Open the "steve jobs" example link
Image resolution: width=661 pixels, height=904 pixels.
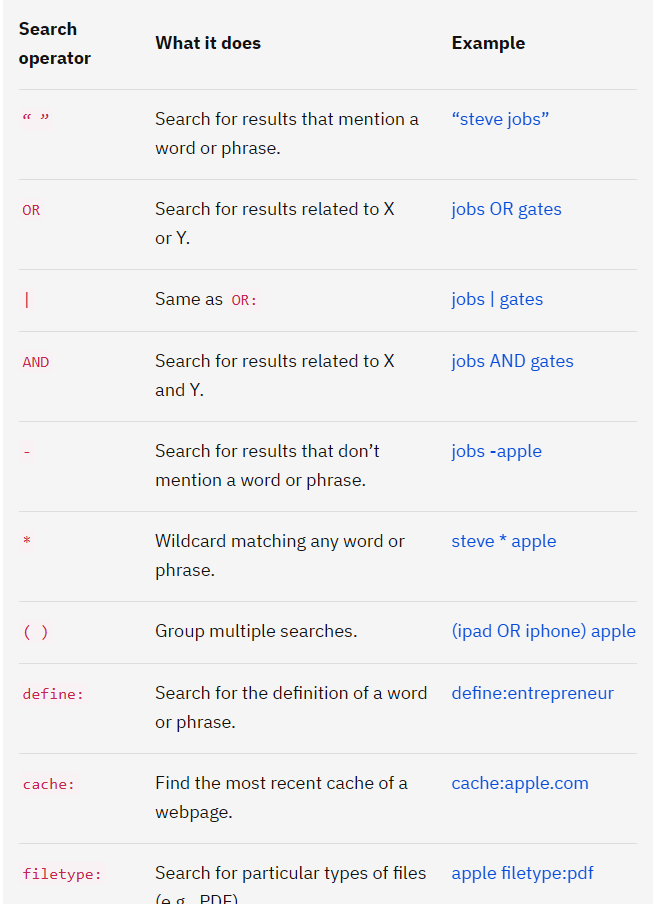500,119
